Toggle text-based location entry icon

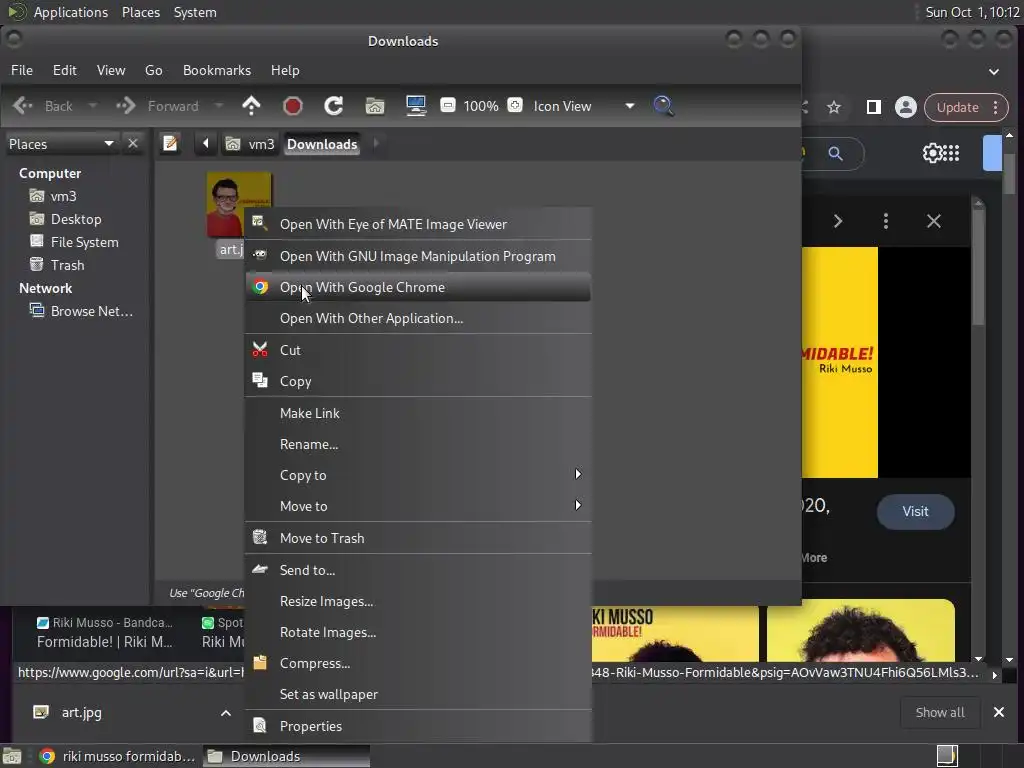tap(170, 143)
